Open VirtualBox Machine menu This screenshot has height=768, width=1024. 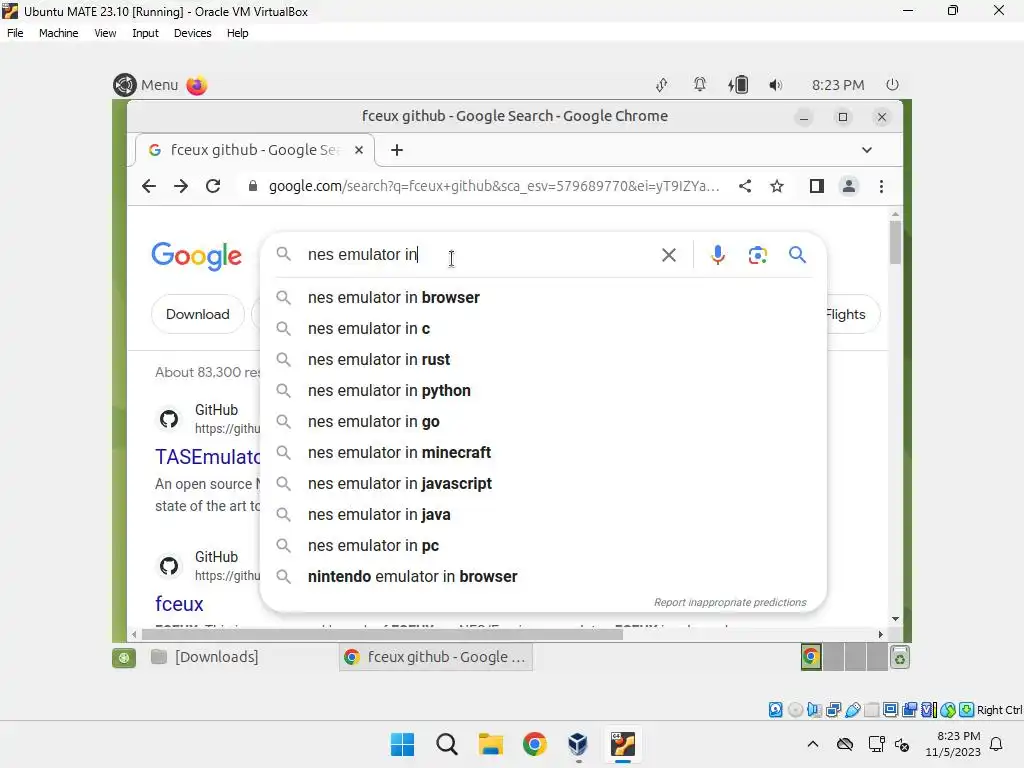pos(59,33)
